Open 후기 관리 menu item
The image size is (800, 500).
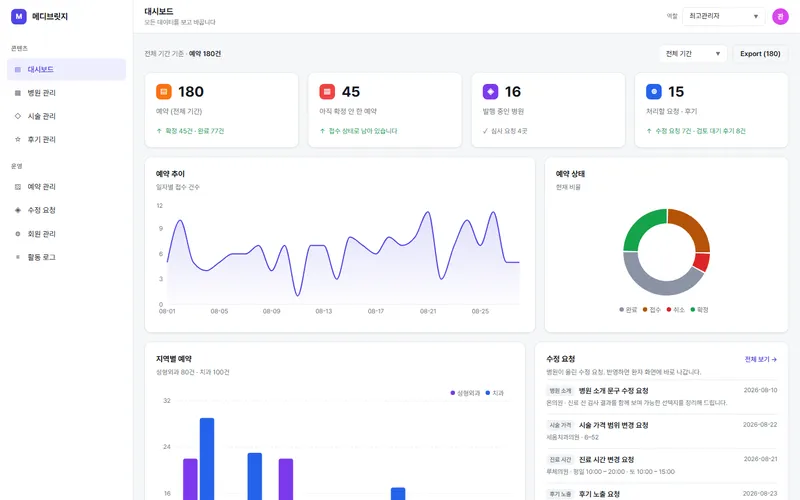66,139
